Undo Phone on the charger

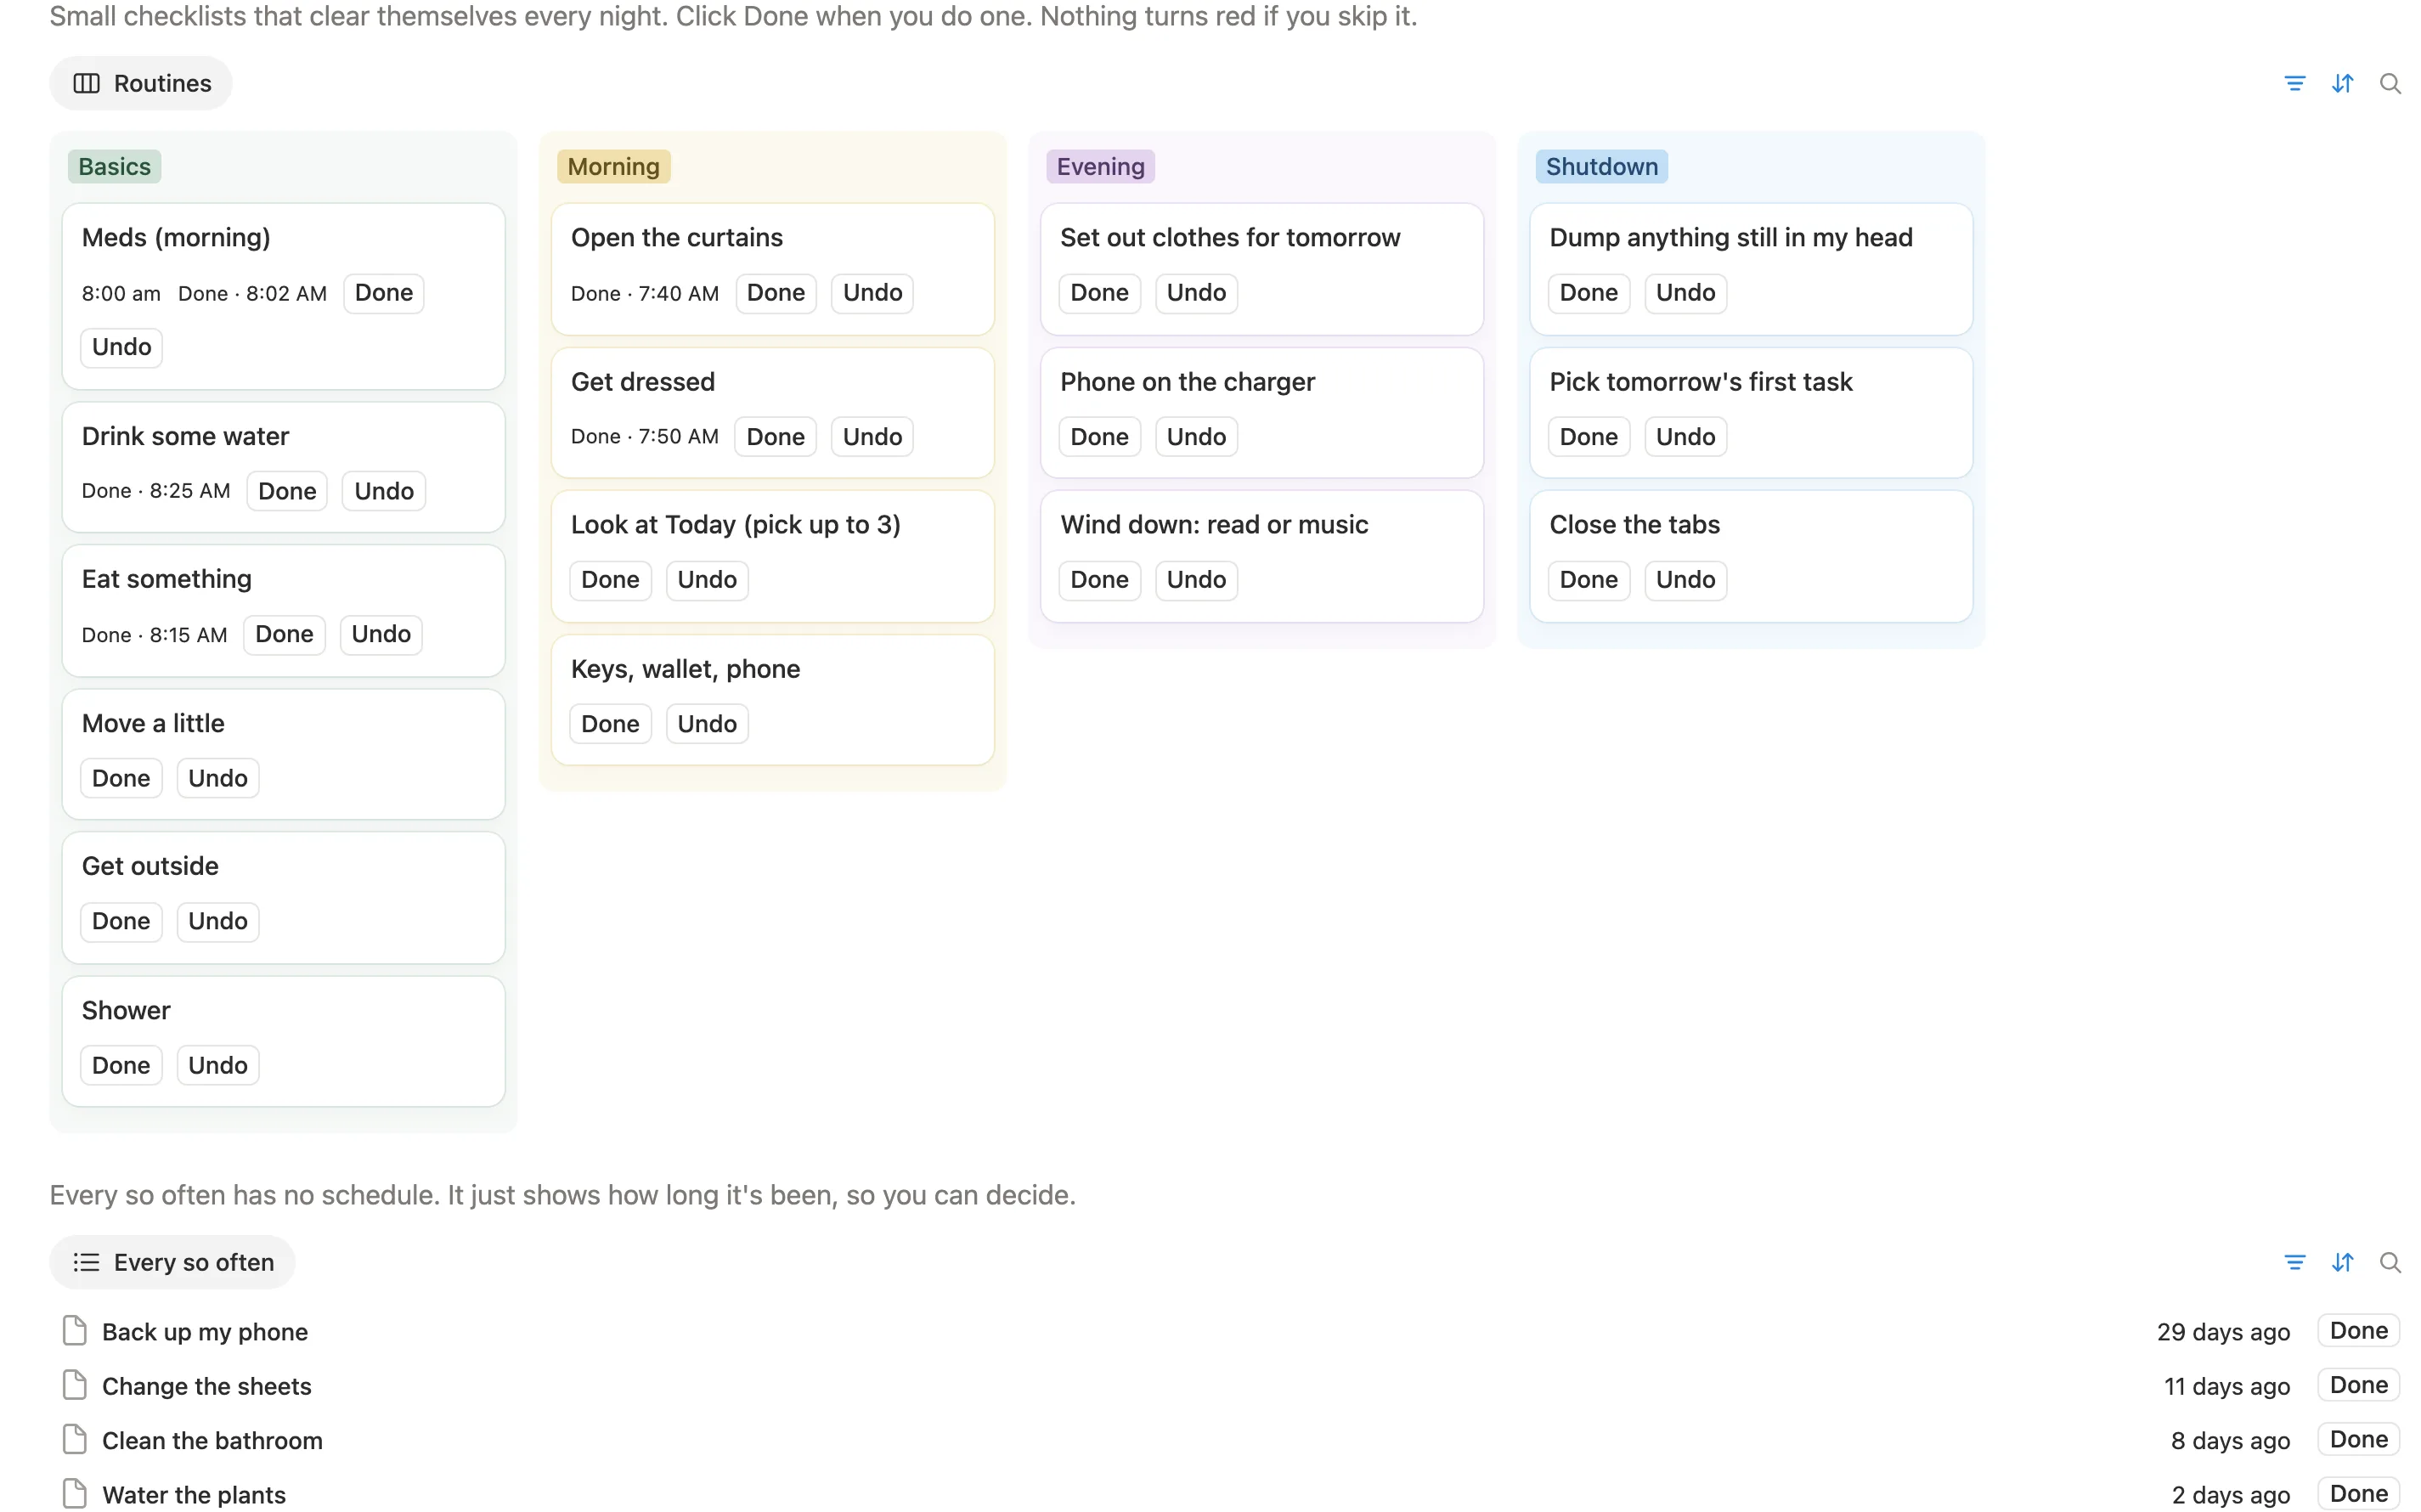[x=1196, y=437]
